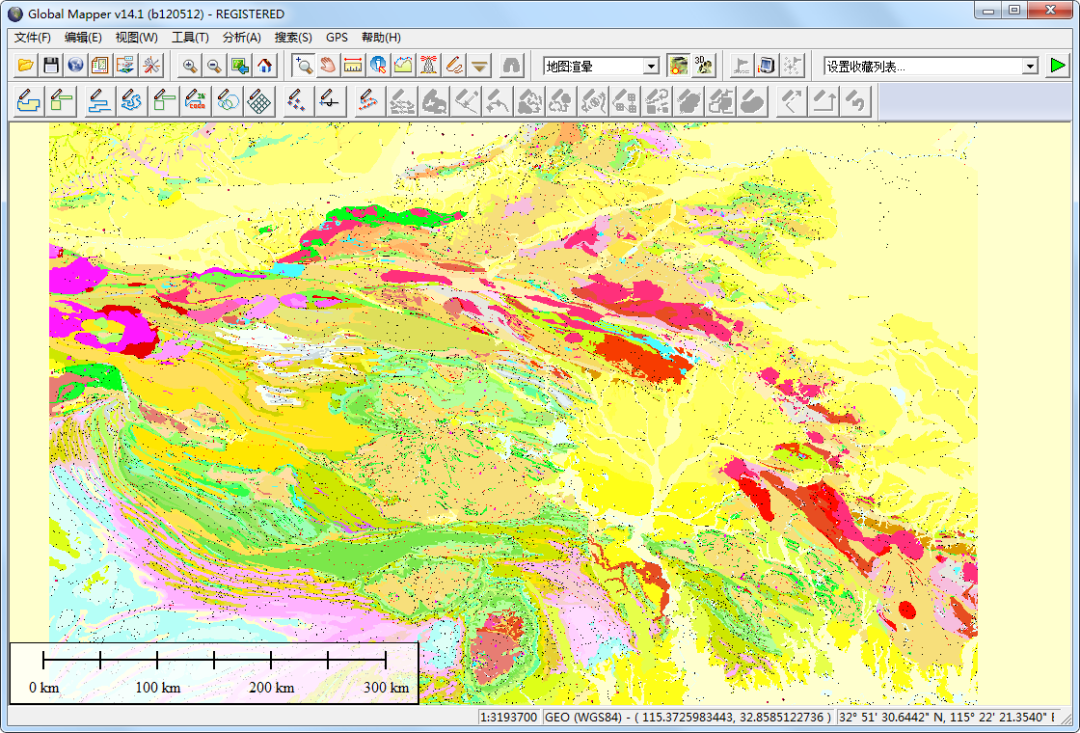Select the Path Profile tool
This screenshot has height=733, width=1080.
[x=403, y=66]
